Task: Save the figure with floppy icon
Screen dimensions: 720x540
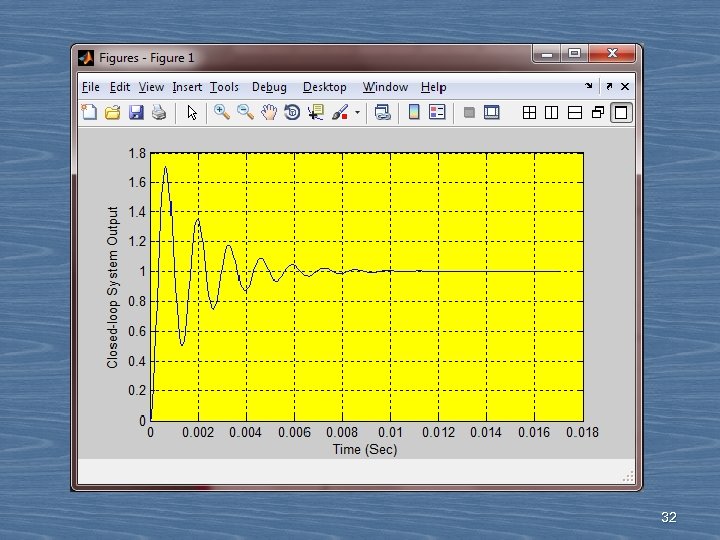Action: 136,112
